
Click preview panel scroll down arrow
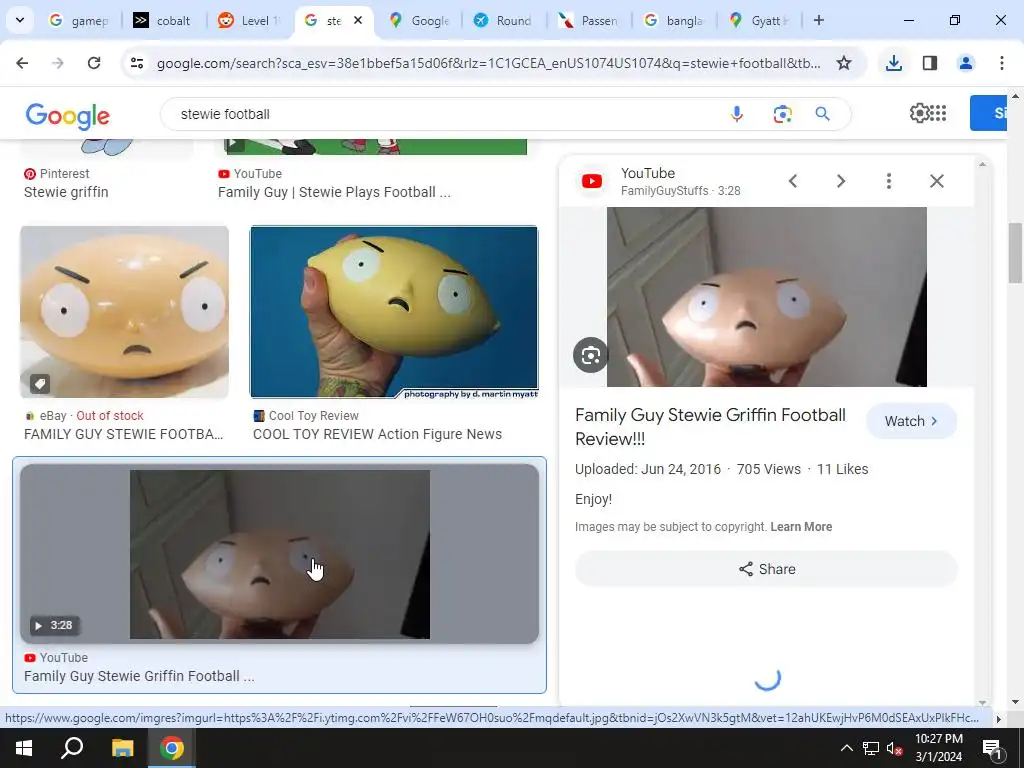983,702
